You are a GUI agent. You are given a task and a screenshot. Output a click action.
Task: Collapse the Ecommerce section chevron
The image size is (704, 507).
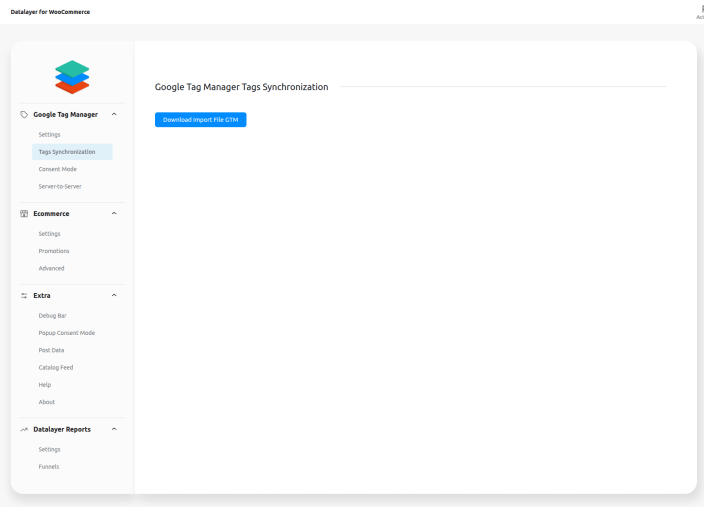[114, 213]
